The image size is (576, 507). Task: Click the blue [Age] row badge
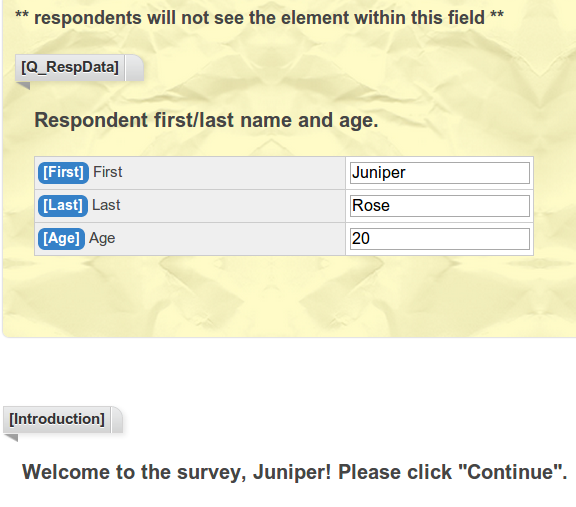[x=61, y=239]
